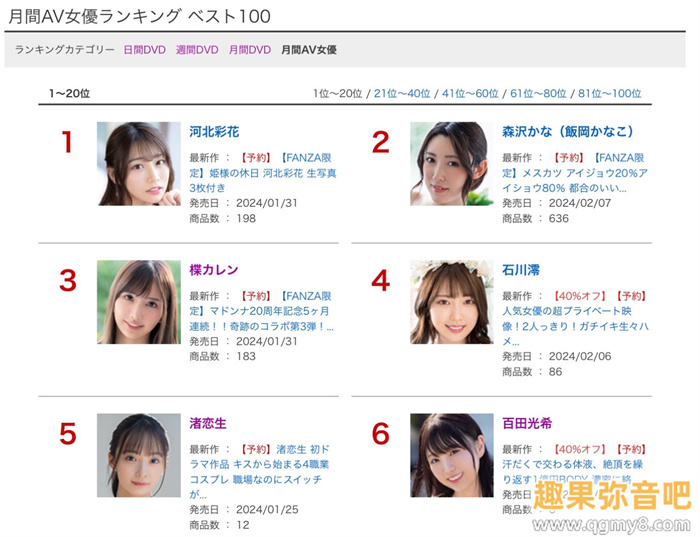The height and width of the screenshot is (537, 700).
Task: Click the rank 2 portrait thumbnail
Action: pyautogui.click(x=452, y=164)
